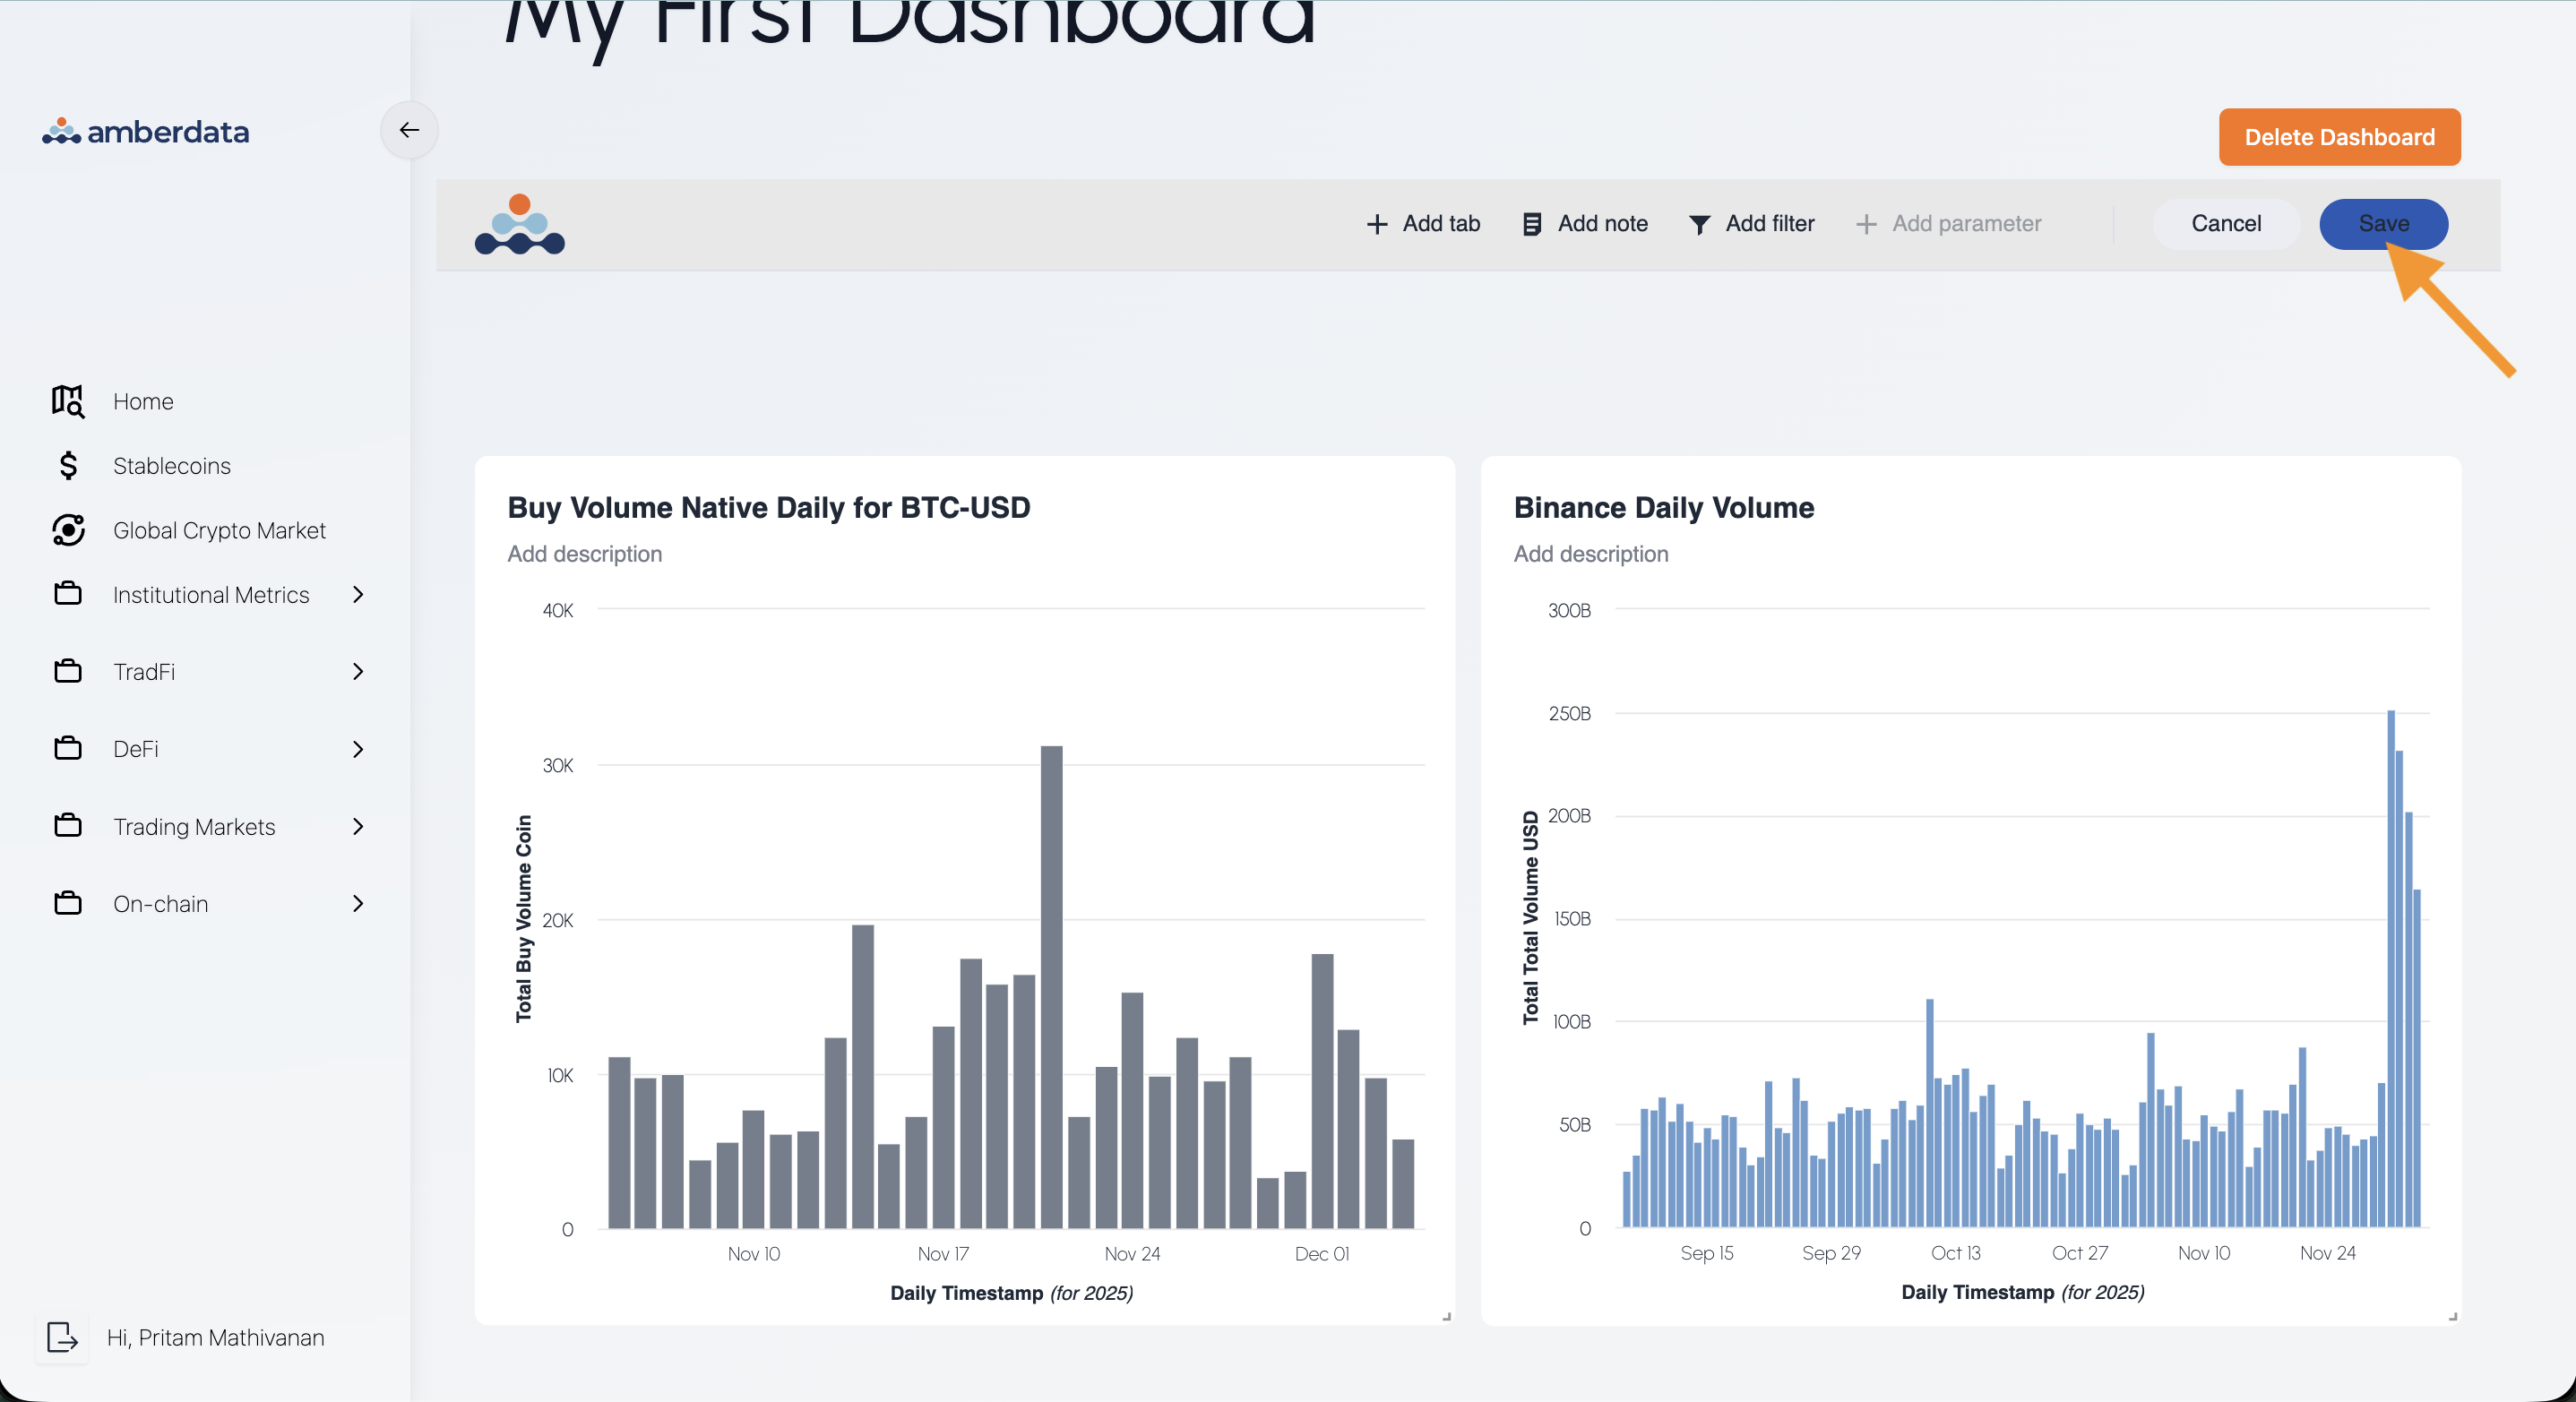This screenshot has height=1402, width=2576.
Task: Click the Stablecoins dollar sign icon
Action: (x=68, y=465)
